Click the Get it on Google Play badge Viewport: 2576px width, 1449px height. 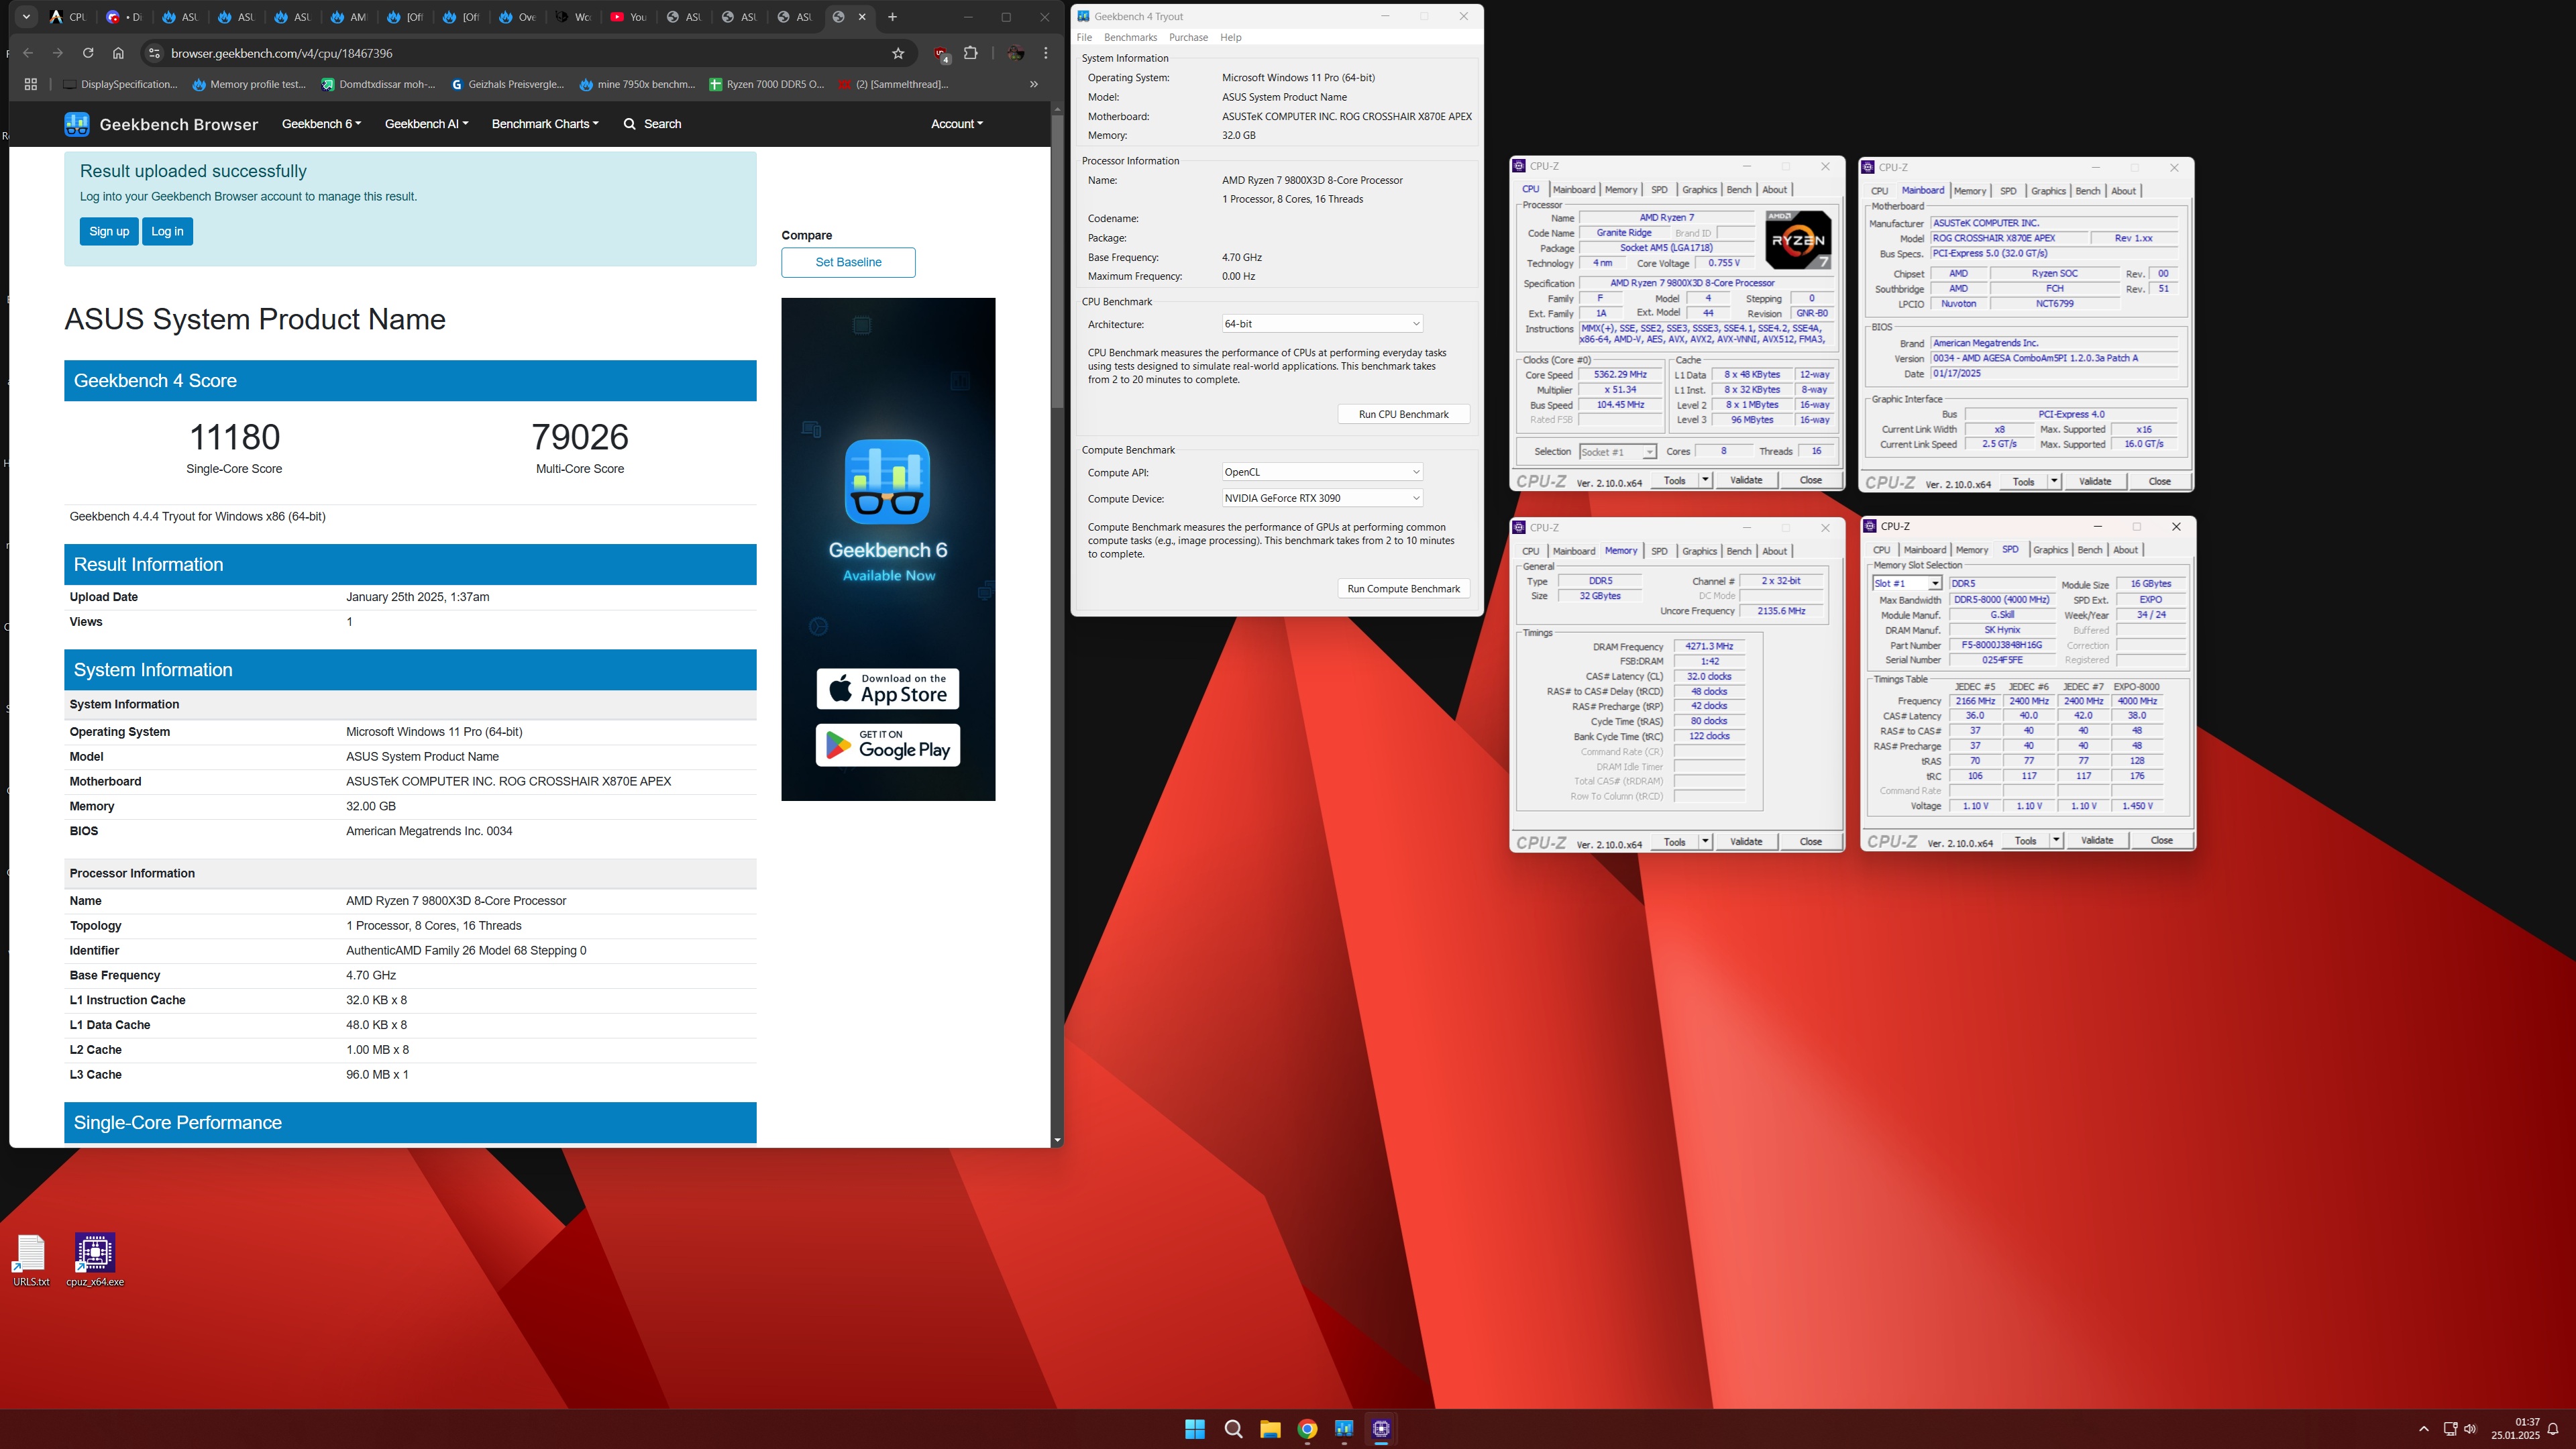point(888,745)
